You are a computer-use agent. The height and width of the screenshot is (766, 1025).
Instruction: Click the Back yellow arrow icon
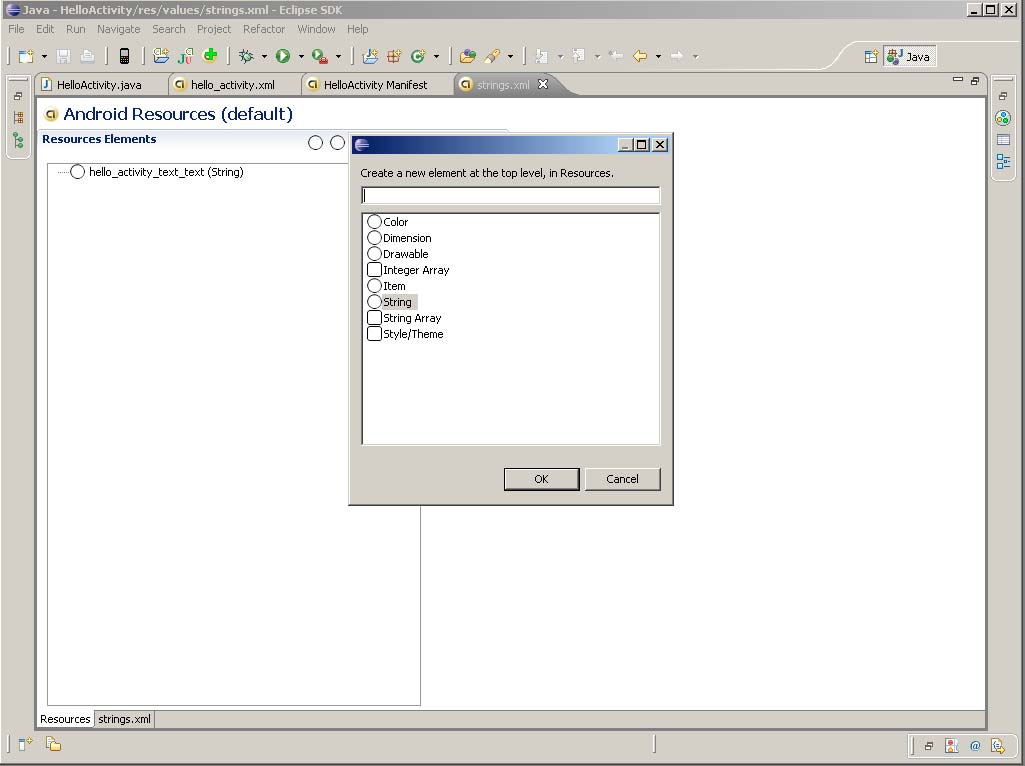[640, 56]
